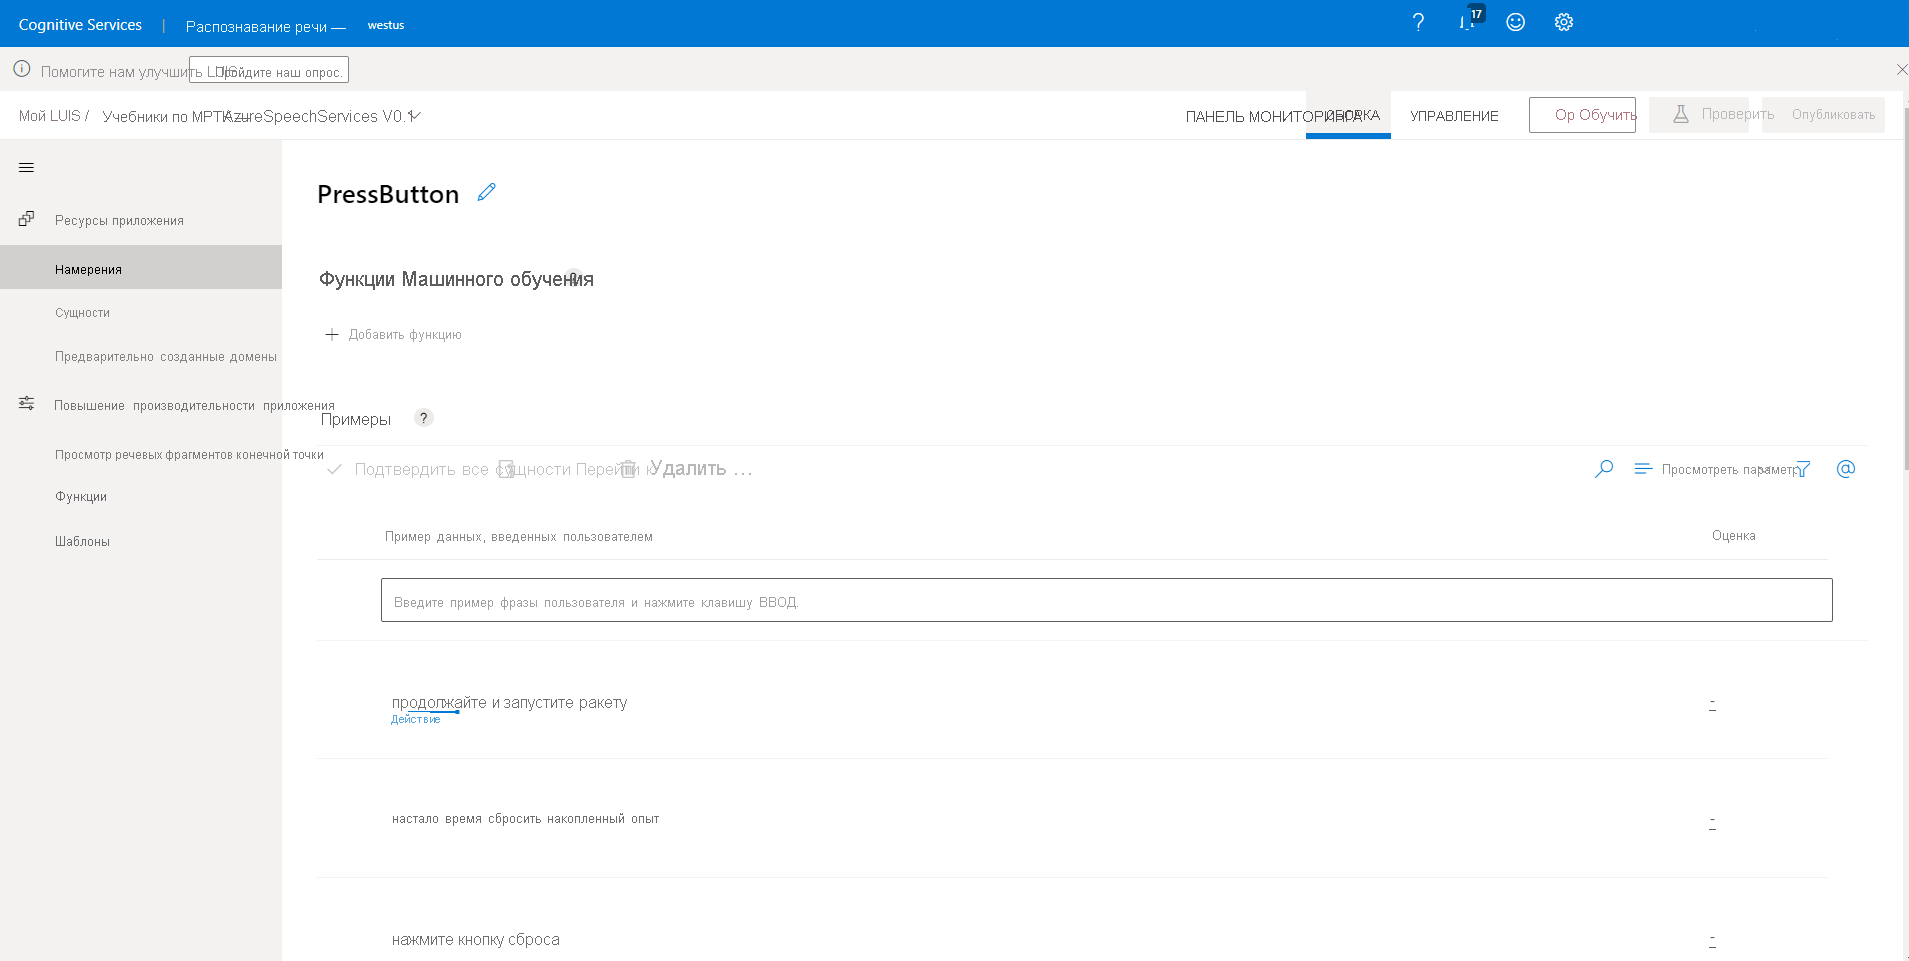Click utterance продолжайте и запустите ракету
The height and width of the screenshot is (961, 1909).
point(509,702)
